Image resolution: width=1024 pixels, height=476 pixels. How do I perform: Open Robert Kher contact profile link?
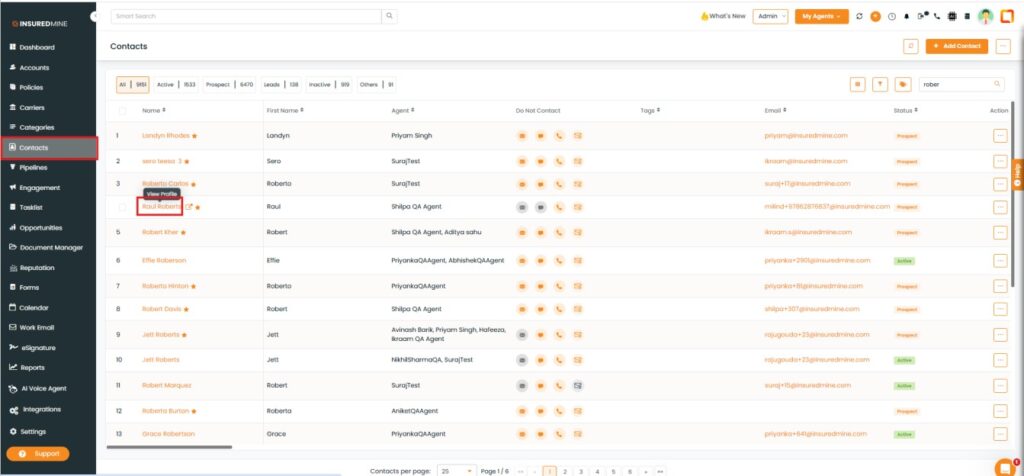[x=159, y=232]
